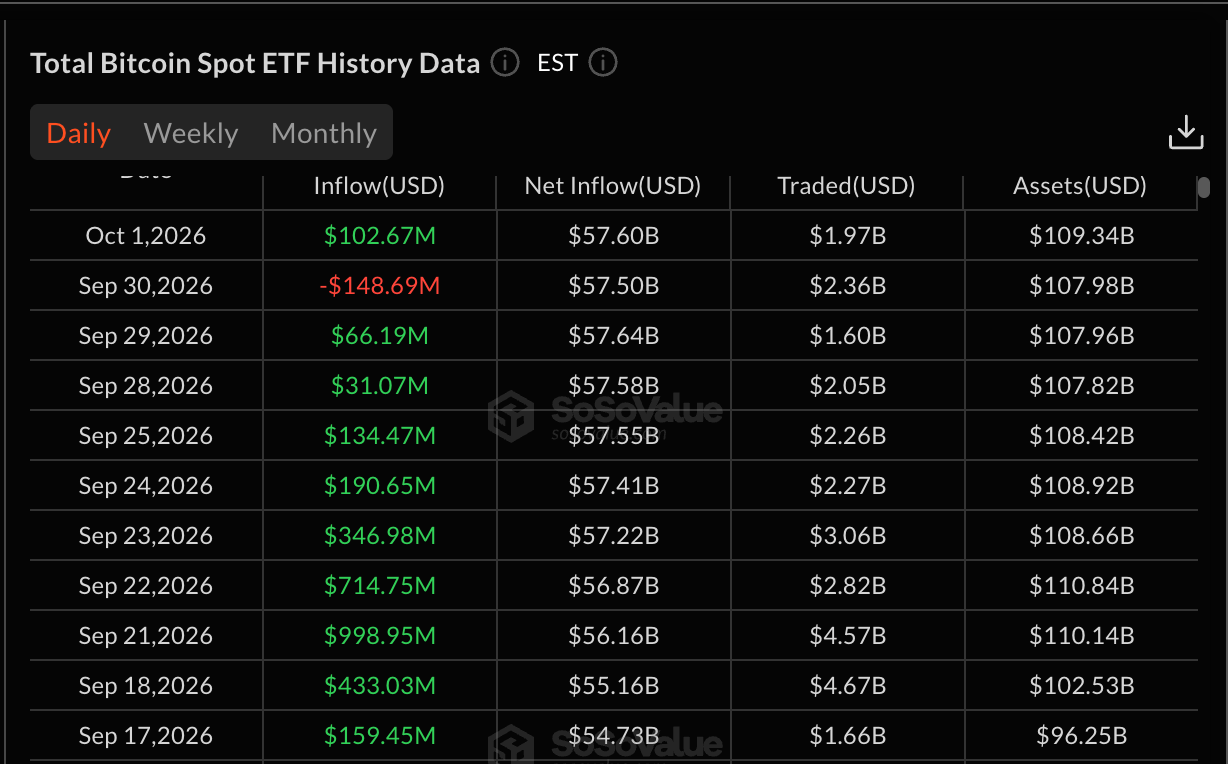Click the $1.97B traded value
This screenshot has width=1228, height=764.
pyautogui.click(x=848, y=236)
